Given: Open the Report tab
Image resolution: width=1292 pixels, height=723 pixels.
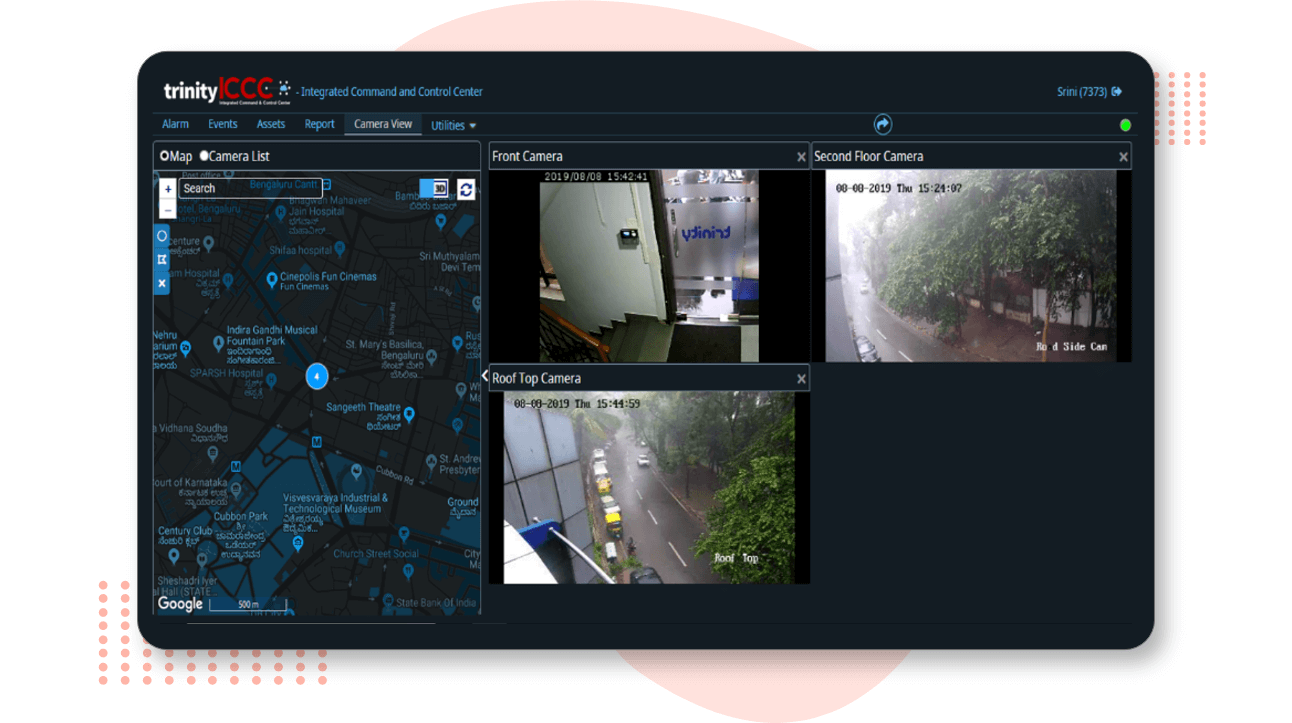Looking at the screenshot, I should click(319, 125).
